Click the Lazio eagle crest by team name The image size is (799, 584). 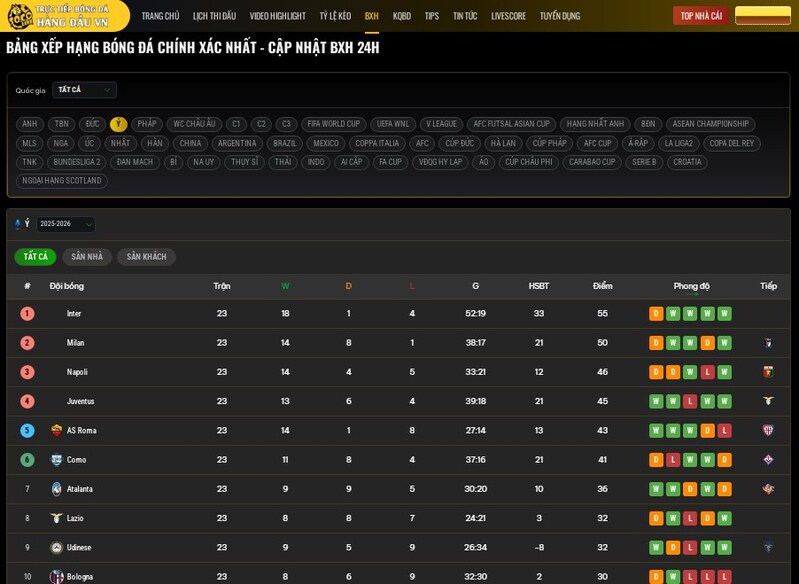click(x=56, y=518)
